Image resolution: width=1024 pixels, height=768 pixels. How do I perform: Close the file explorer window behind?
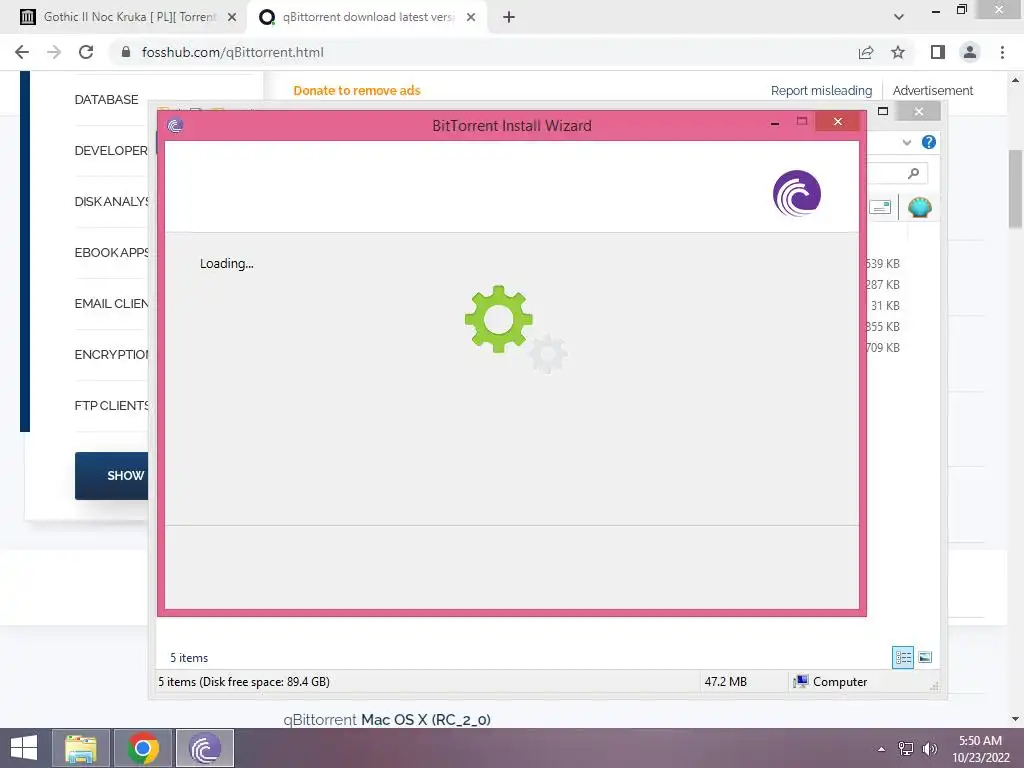(x=919, y=111)
